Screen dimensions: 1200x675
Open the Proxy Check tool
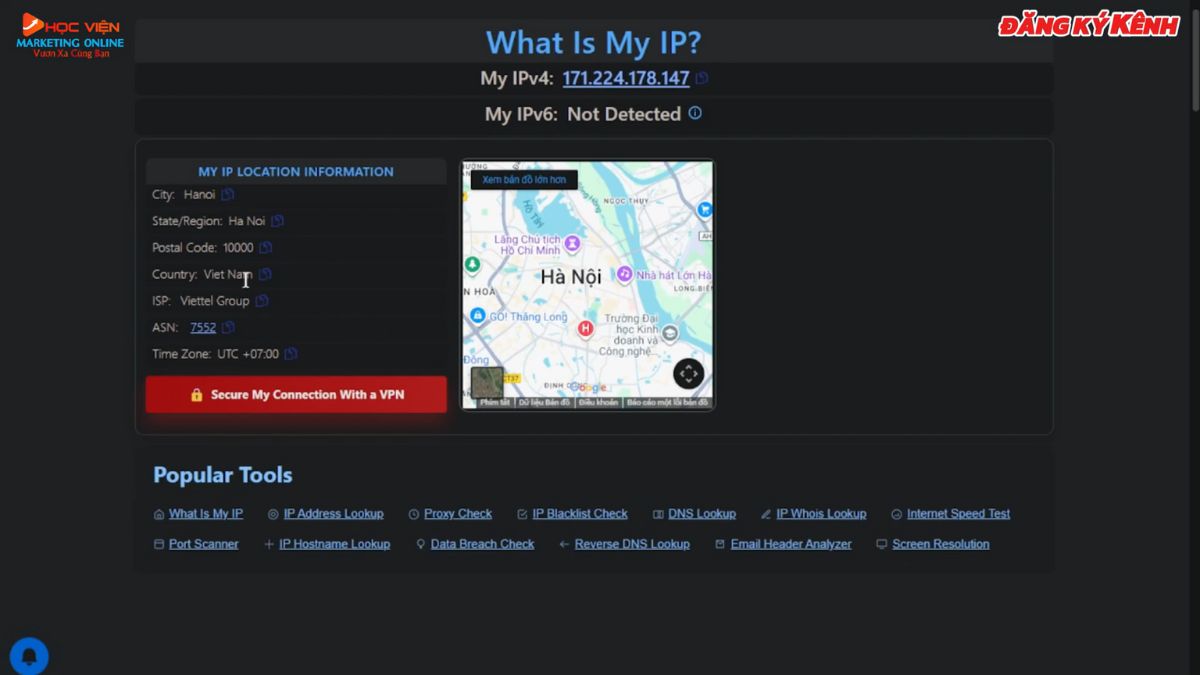459,513
